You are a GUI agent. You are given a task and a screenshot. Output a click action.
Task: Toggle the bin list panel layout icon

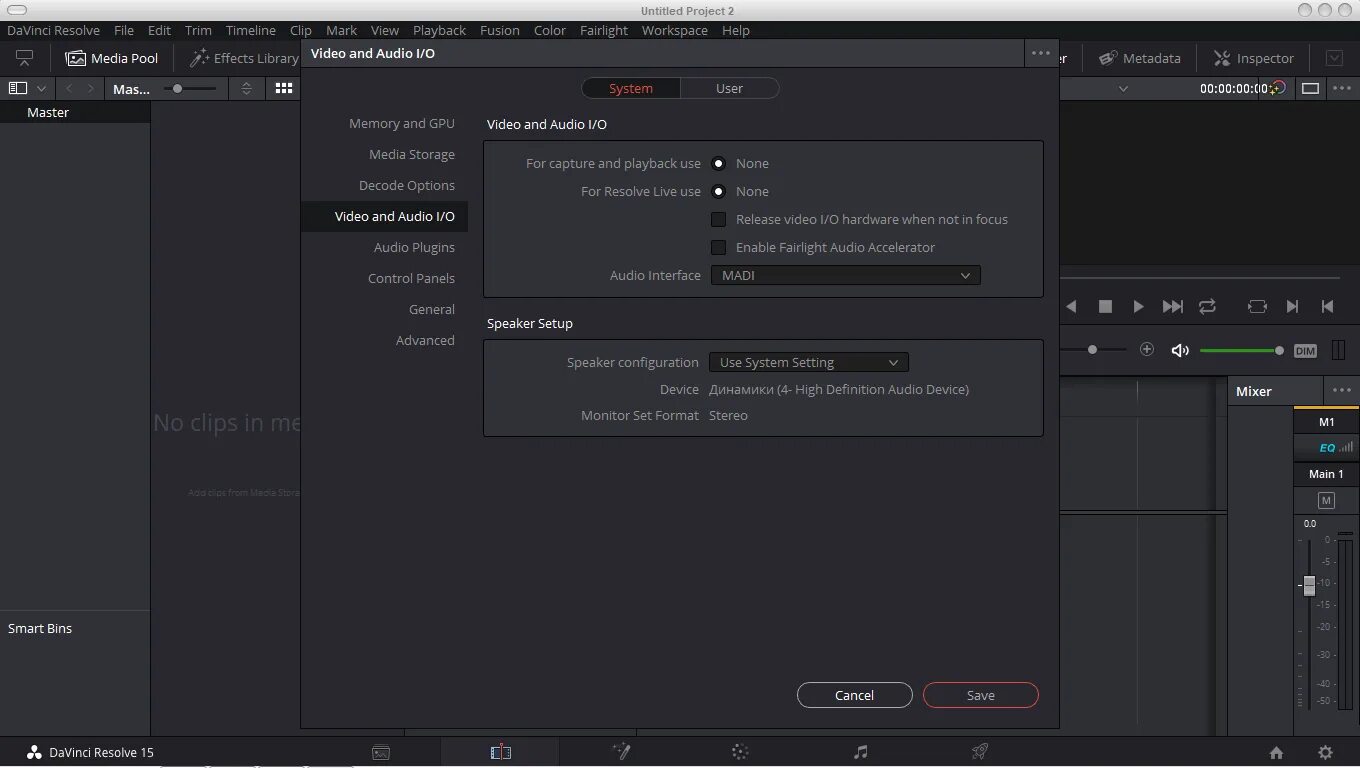17,88
